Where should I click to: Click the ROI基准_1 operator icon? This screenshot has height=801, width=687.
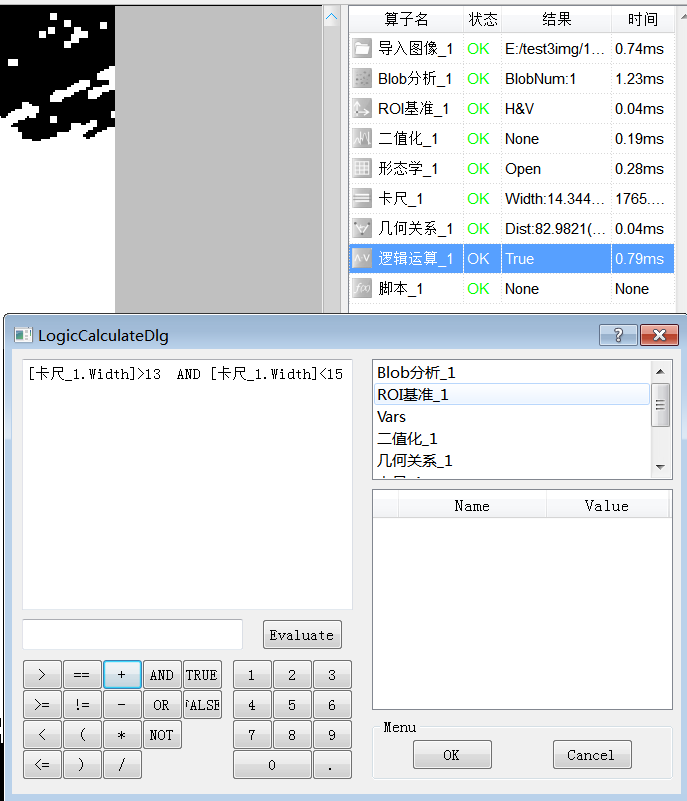362,108
